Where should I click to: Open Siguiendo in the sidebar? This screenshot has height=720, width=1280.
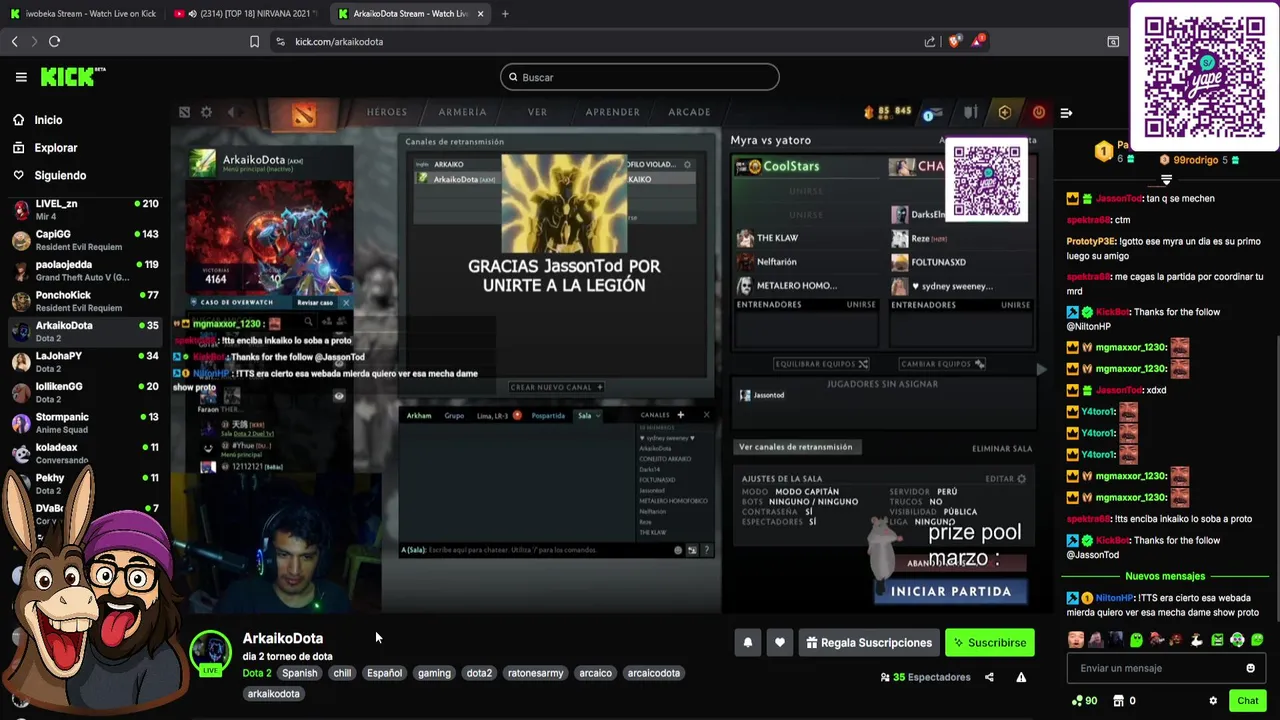60,175
